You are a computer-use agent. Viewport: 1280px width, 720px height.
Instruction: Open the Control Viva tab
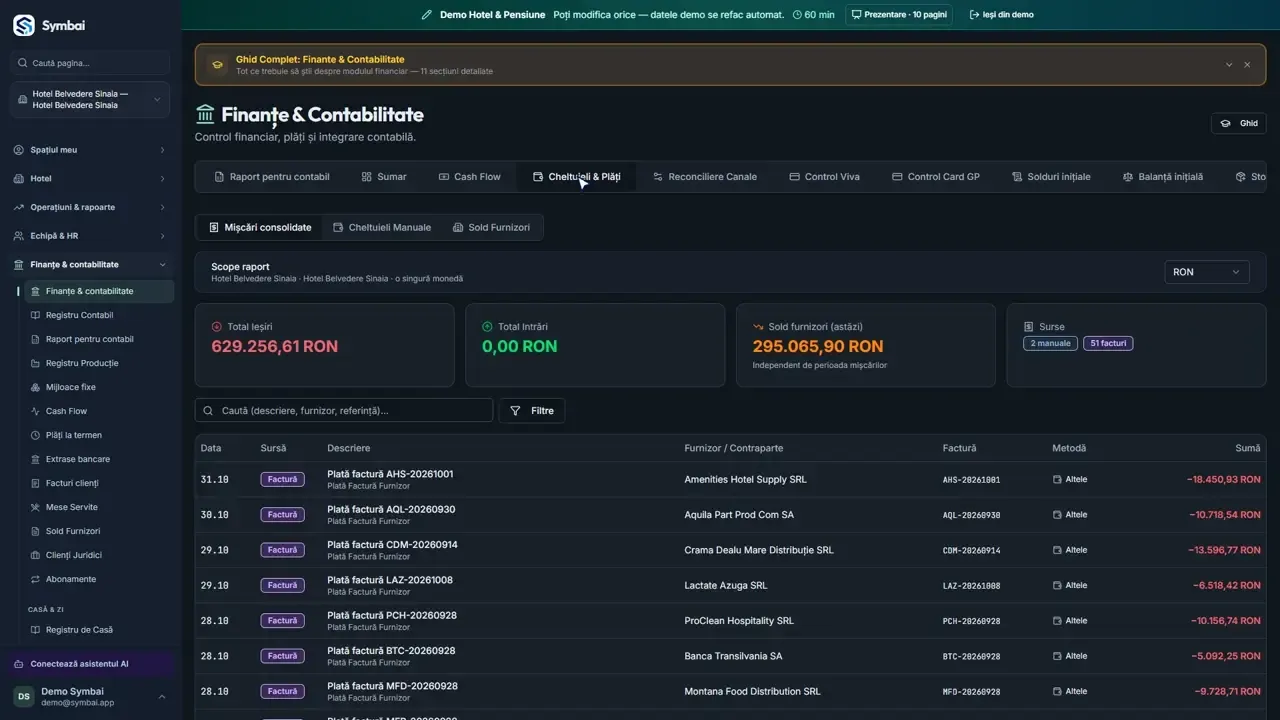pos(824,177)
